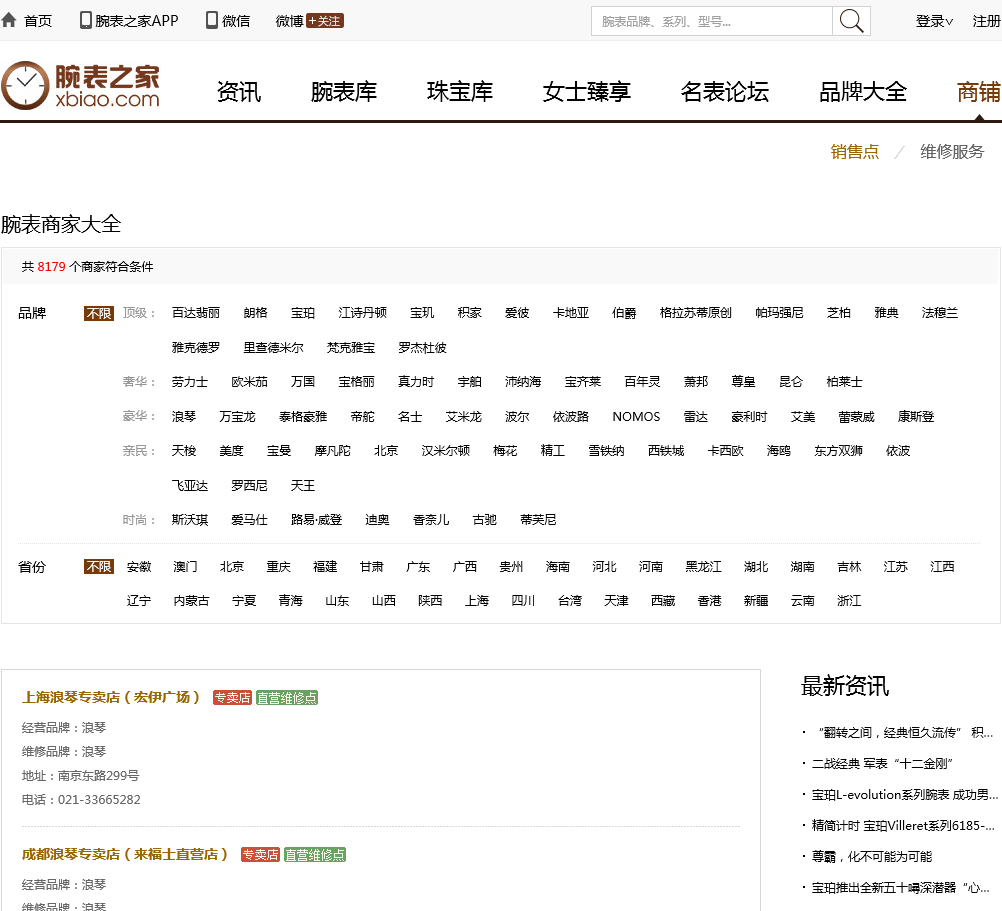This screenshot has width=1002, height=911.
Task: Filter by brand 欧米茄
Action: (249, 382)
